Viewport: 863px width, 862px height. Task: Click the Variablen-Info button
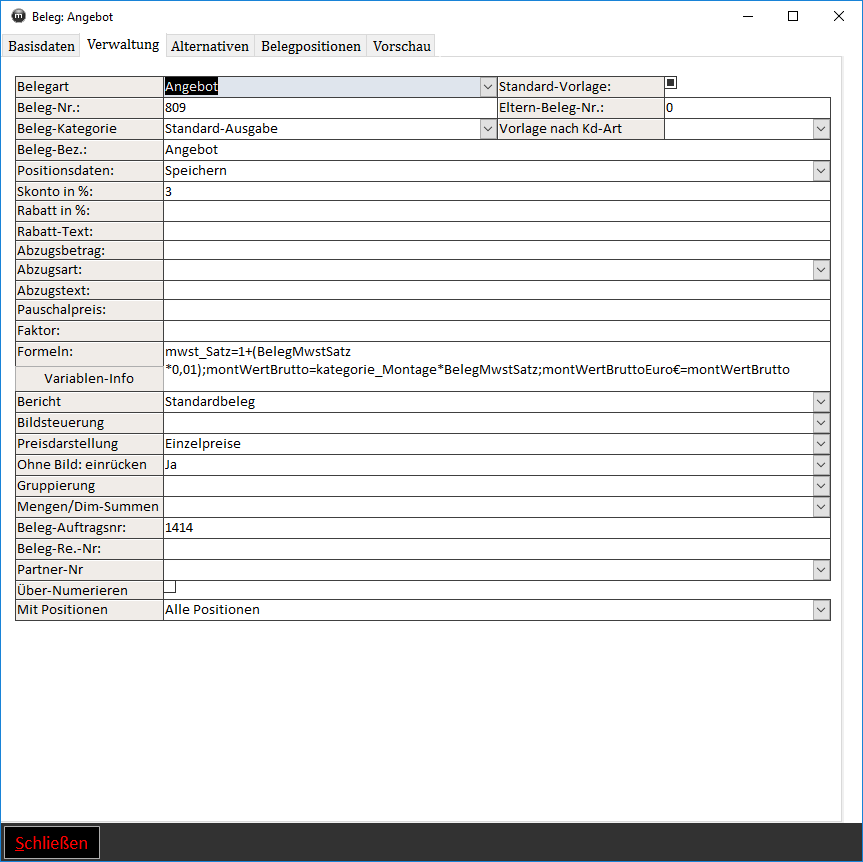(x=89, y=379)
